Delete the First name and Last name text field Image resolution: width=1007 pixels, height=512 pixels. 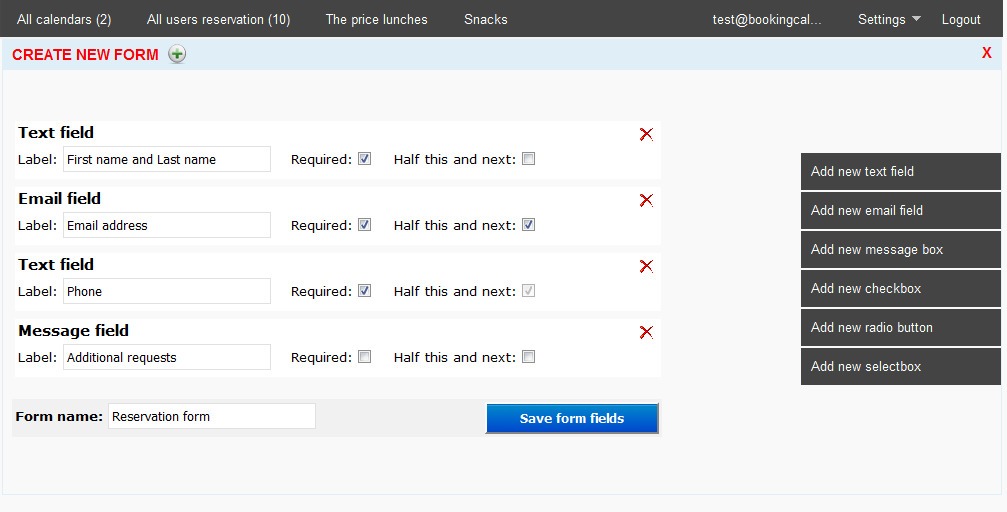pos(646,134)
